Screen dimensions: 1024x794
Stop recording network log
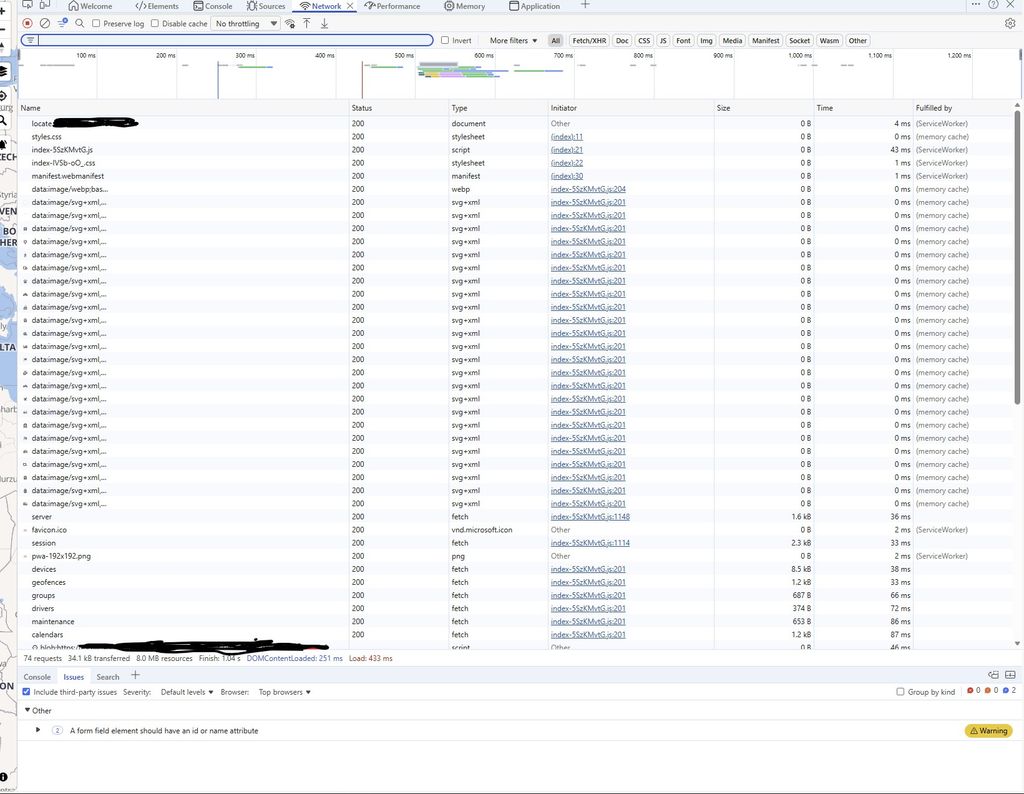point(28,23)
